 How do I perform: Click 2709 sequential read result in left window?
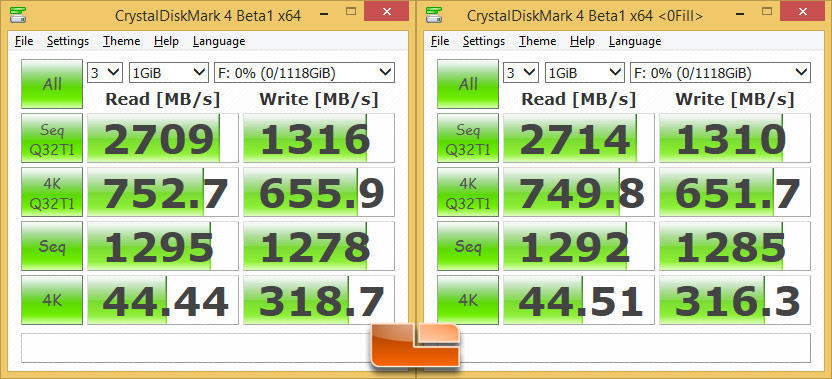(x=163, y=138)
